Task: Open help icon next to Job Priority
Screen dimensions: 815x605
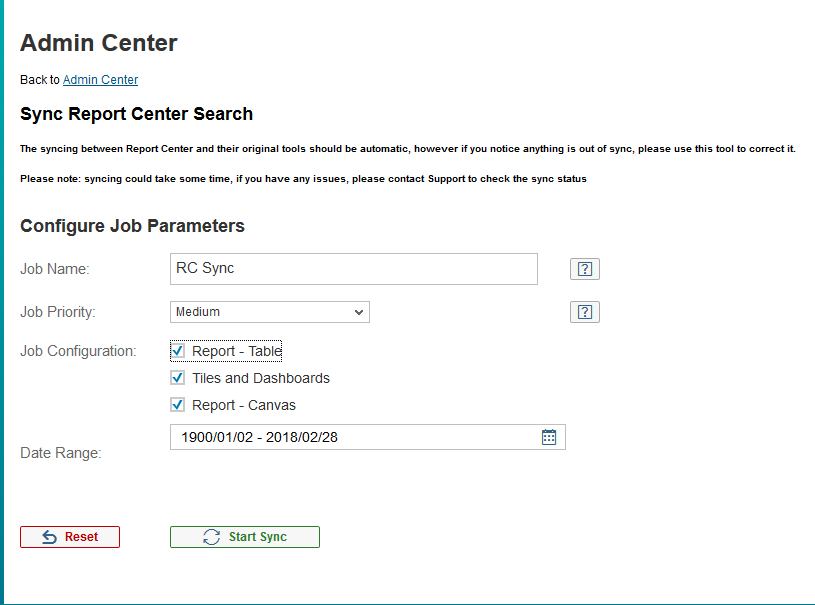Action: pyautogui.click(x=585, y=312)
